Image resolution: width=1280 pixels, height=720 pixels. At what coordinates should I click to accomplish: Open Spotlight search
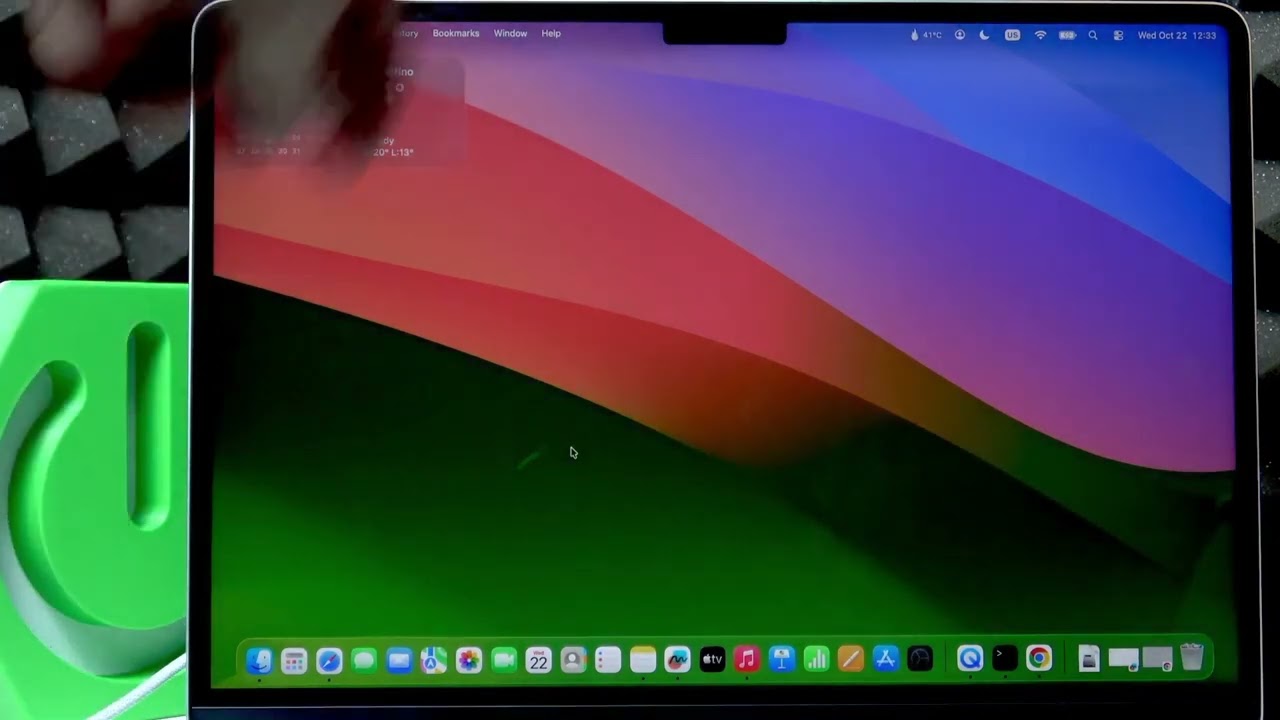(x=1093, y=35)
